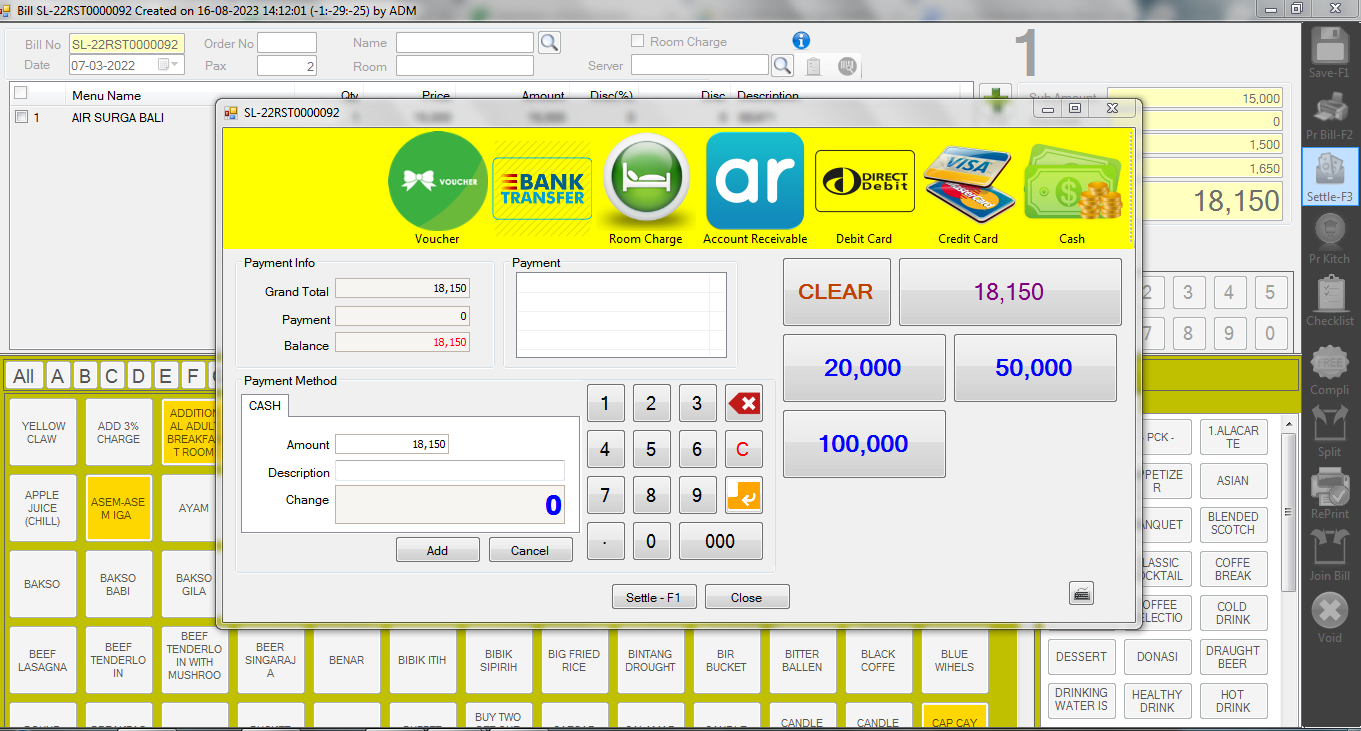Check the AIR SURGA BALI row checkbox
This screenshot has height=731, width=1361.
[x=21, y=117]
